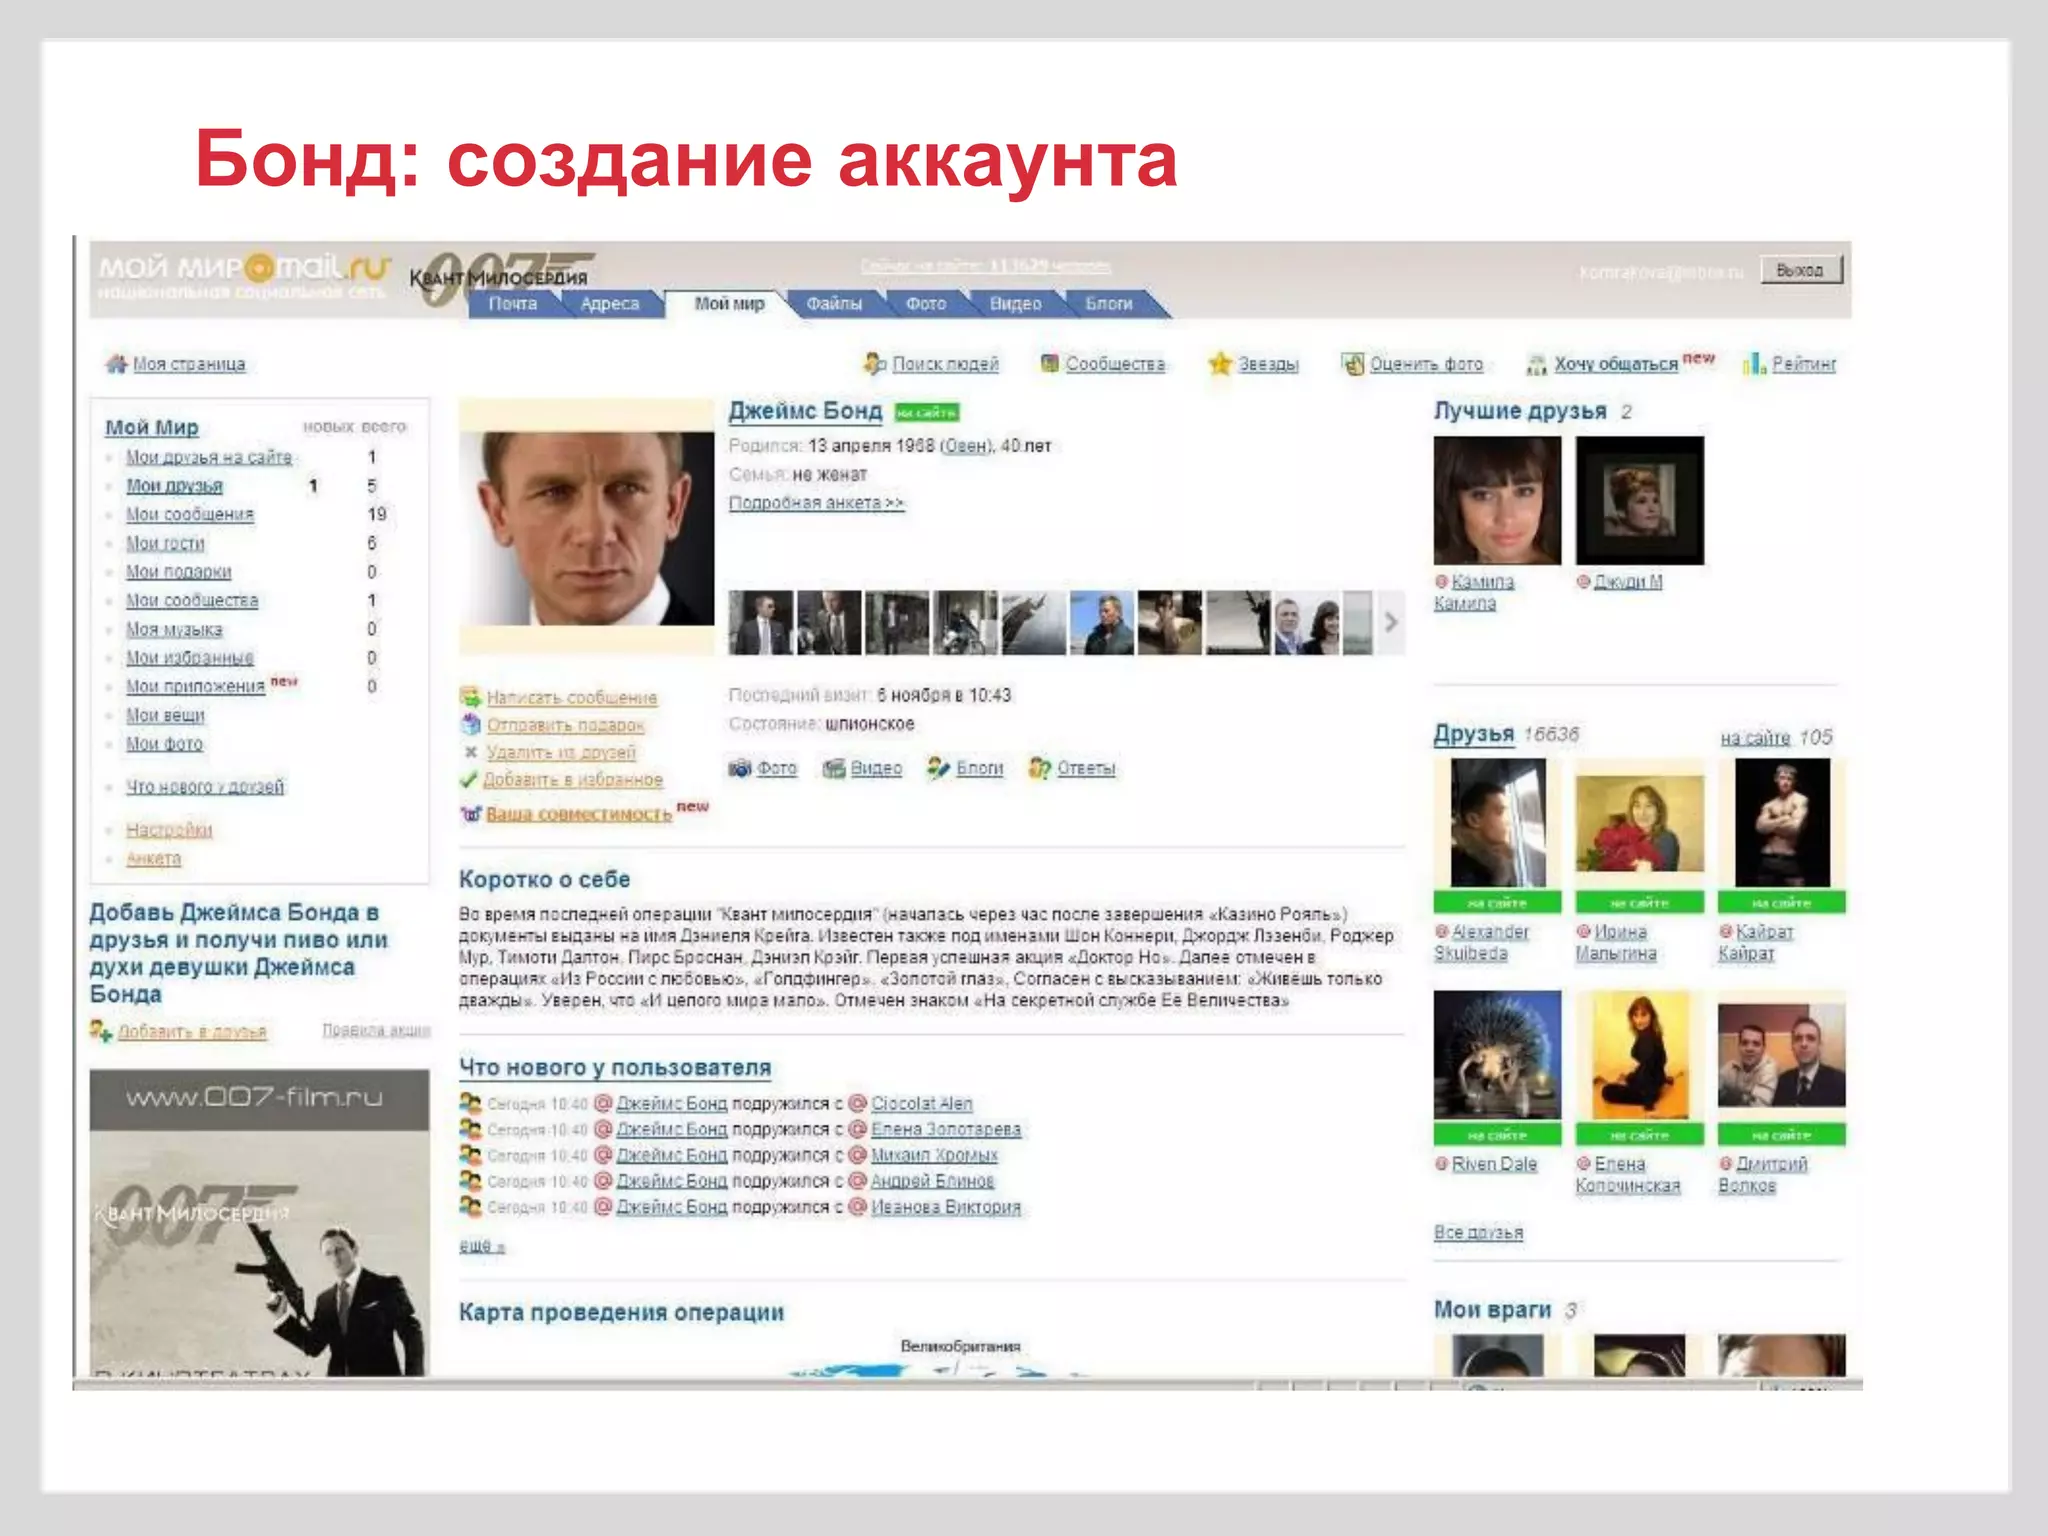
Task: Click the Поиск людей search icon
Action: click(x=875, y=364)
